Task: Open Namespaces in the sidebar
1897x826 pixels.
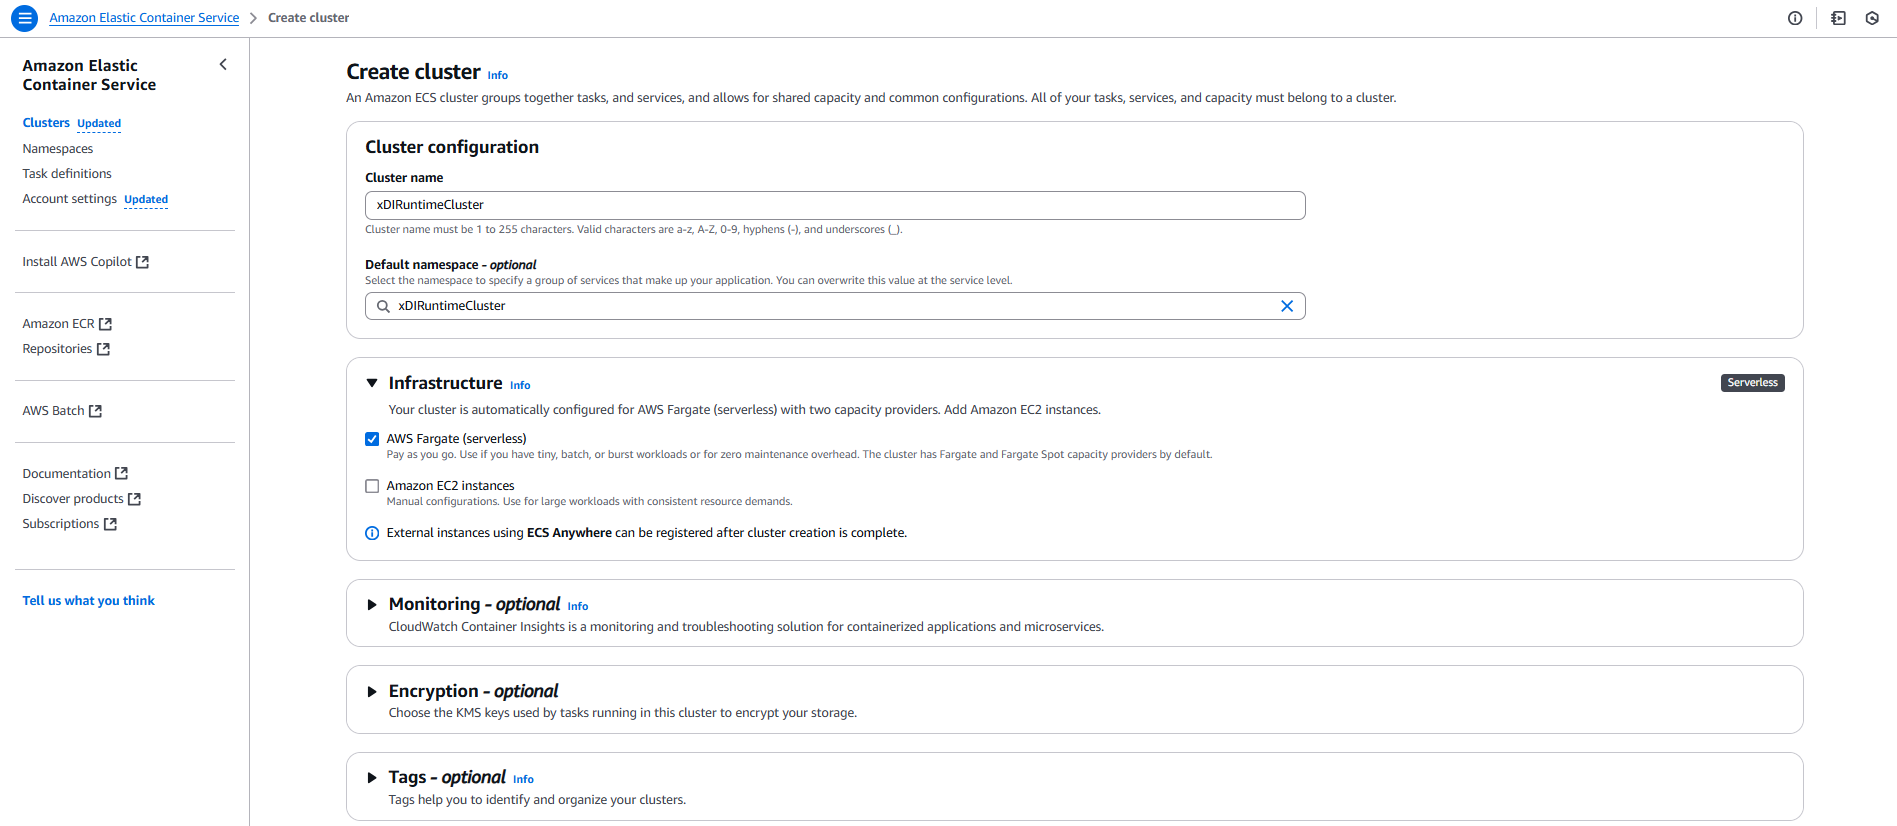Action: point(58,149)
